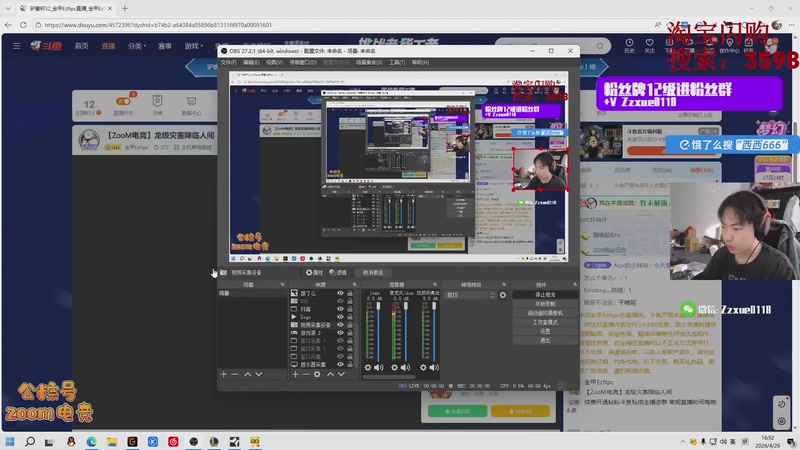Image resolution: width=800 pixels, height=450 pixels.
Task: Open transition properties gear icon
Action: point(503,295)
